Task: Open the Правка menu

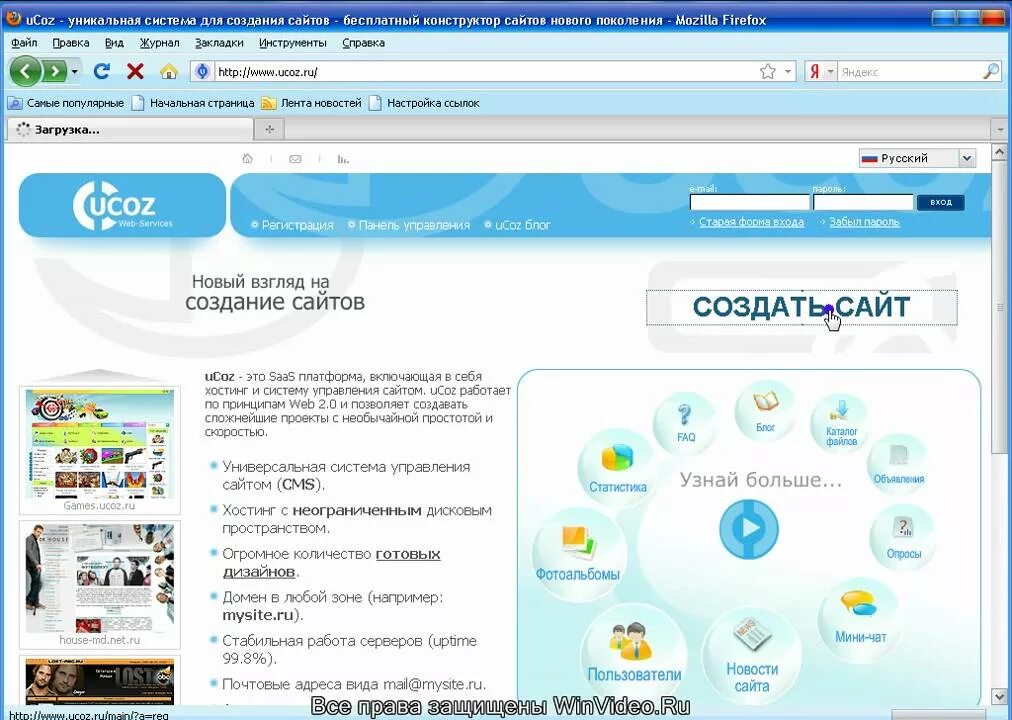Action: [x=71, y=43]
